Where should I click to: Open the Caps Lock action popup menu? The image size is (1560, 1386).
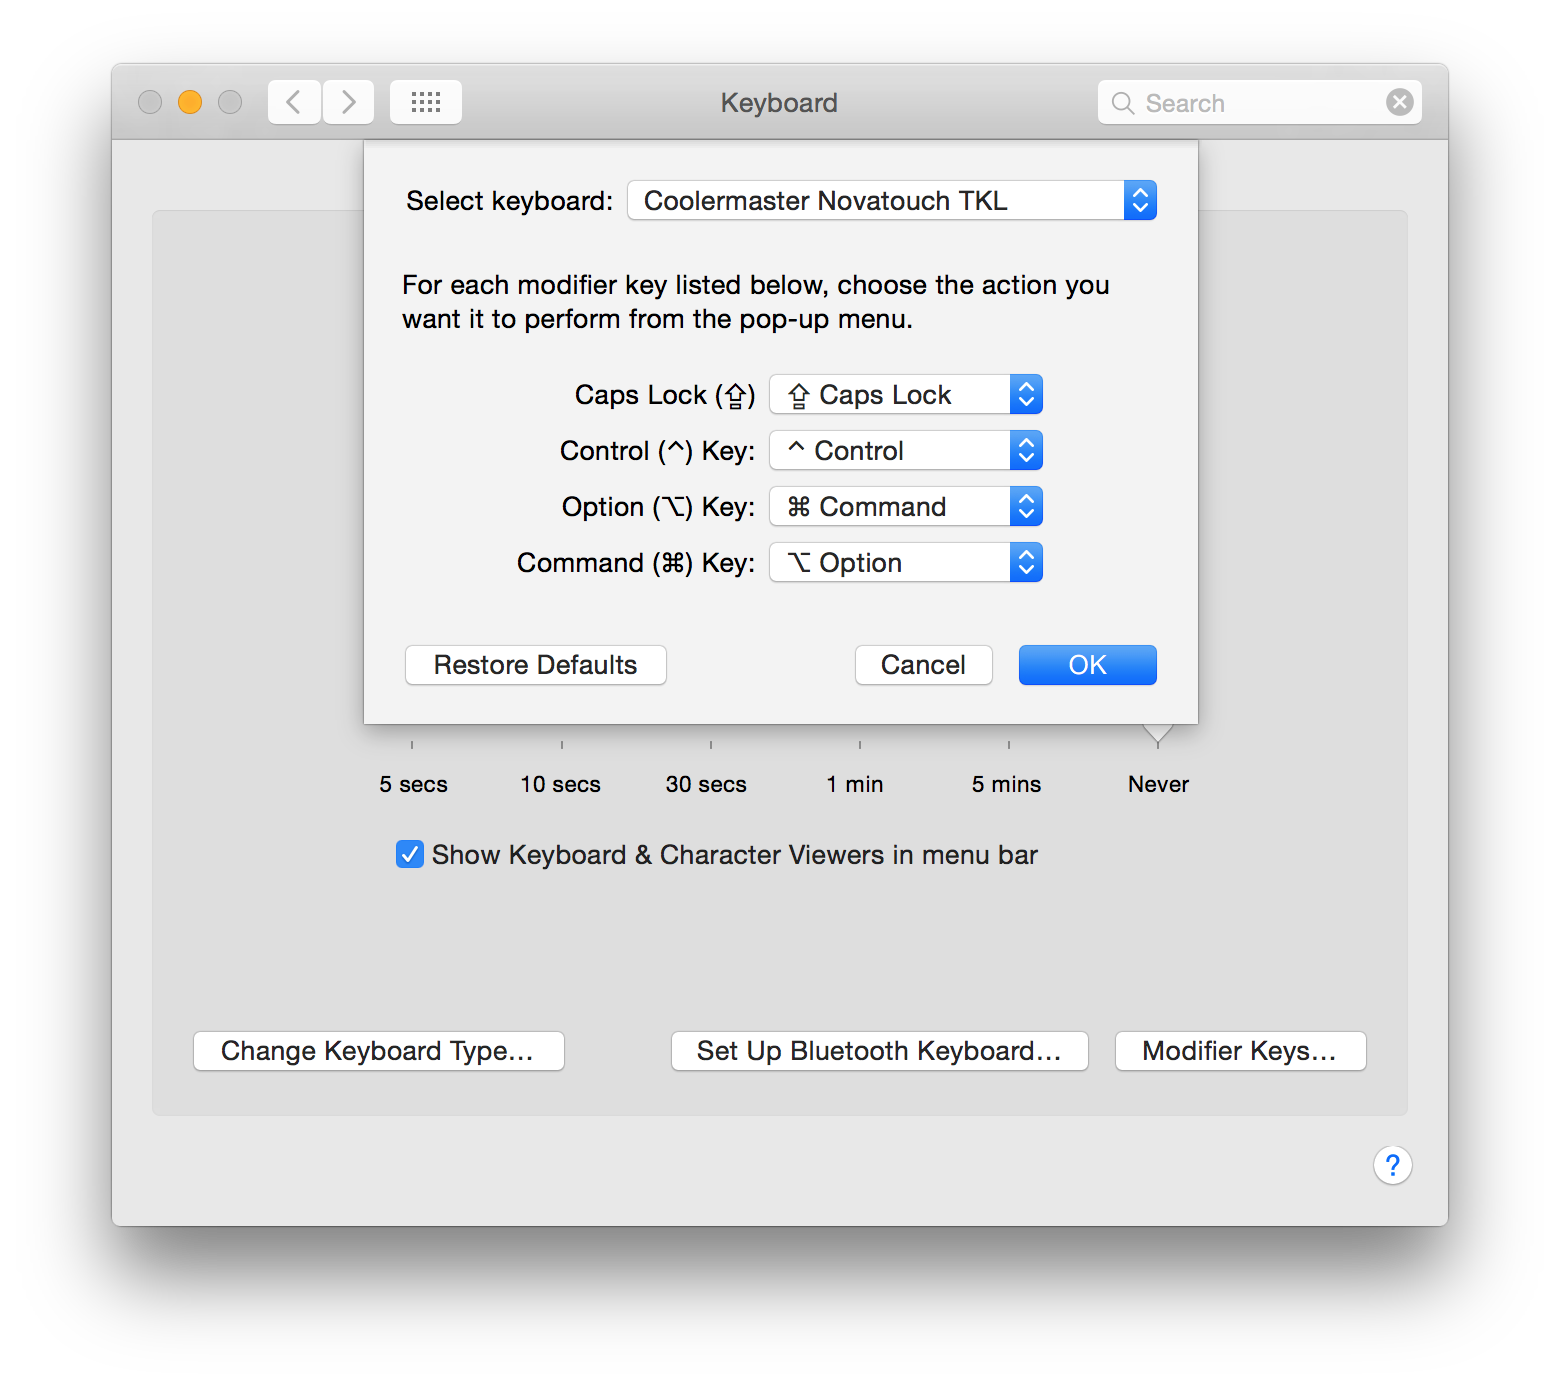click(904, 394)
